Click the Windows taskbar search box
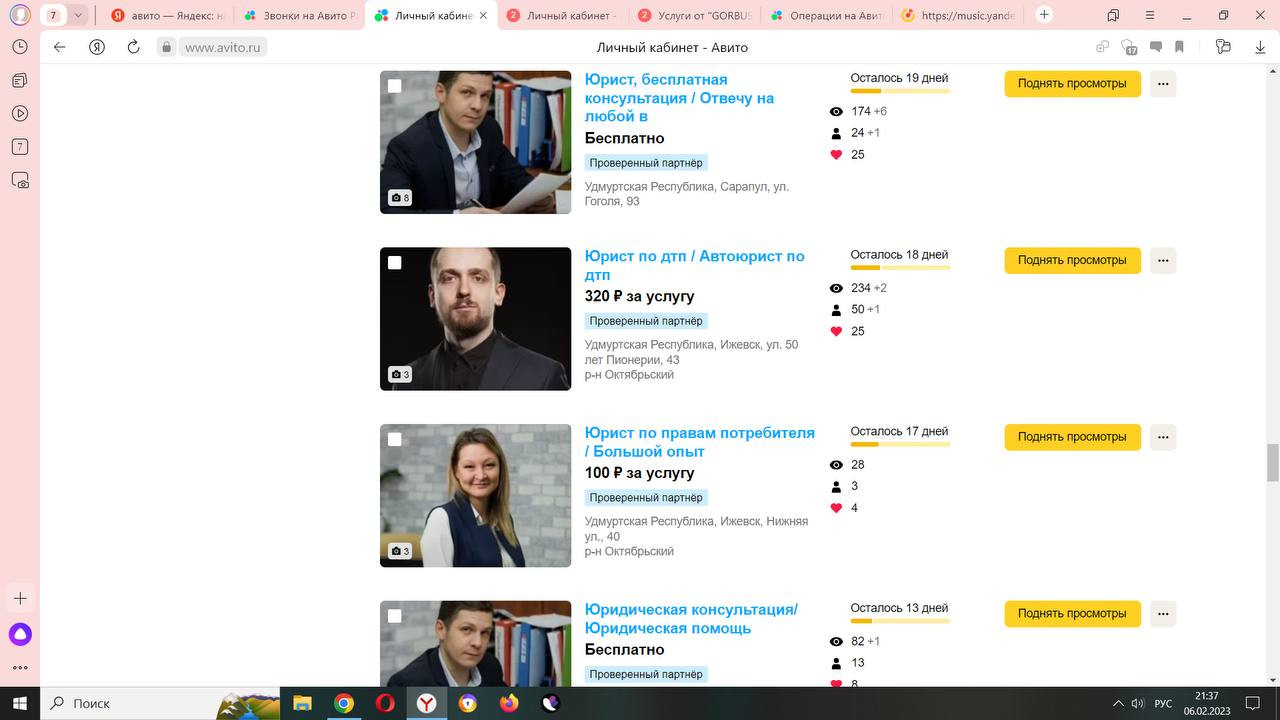The image size is (1280, 720). [160, 703]
